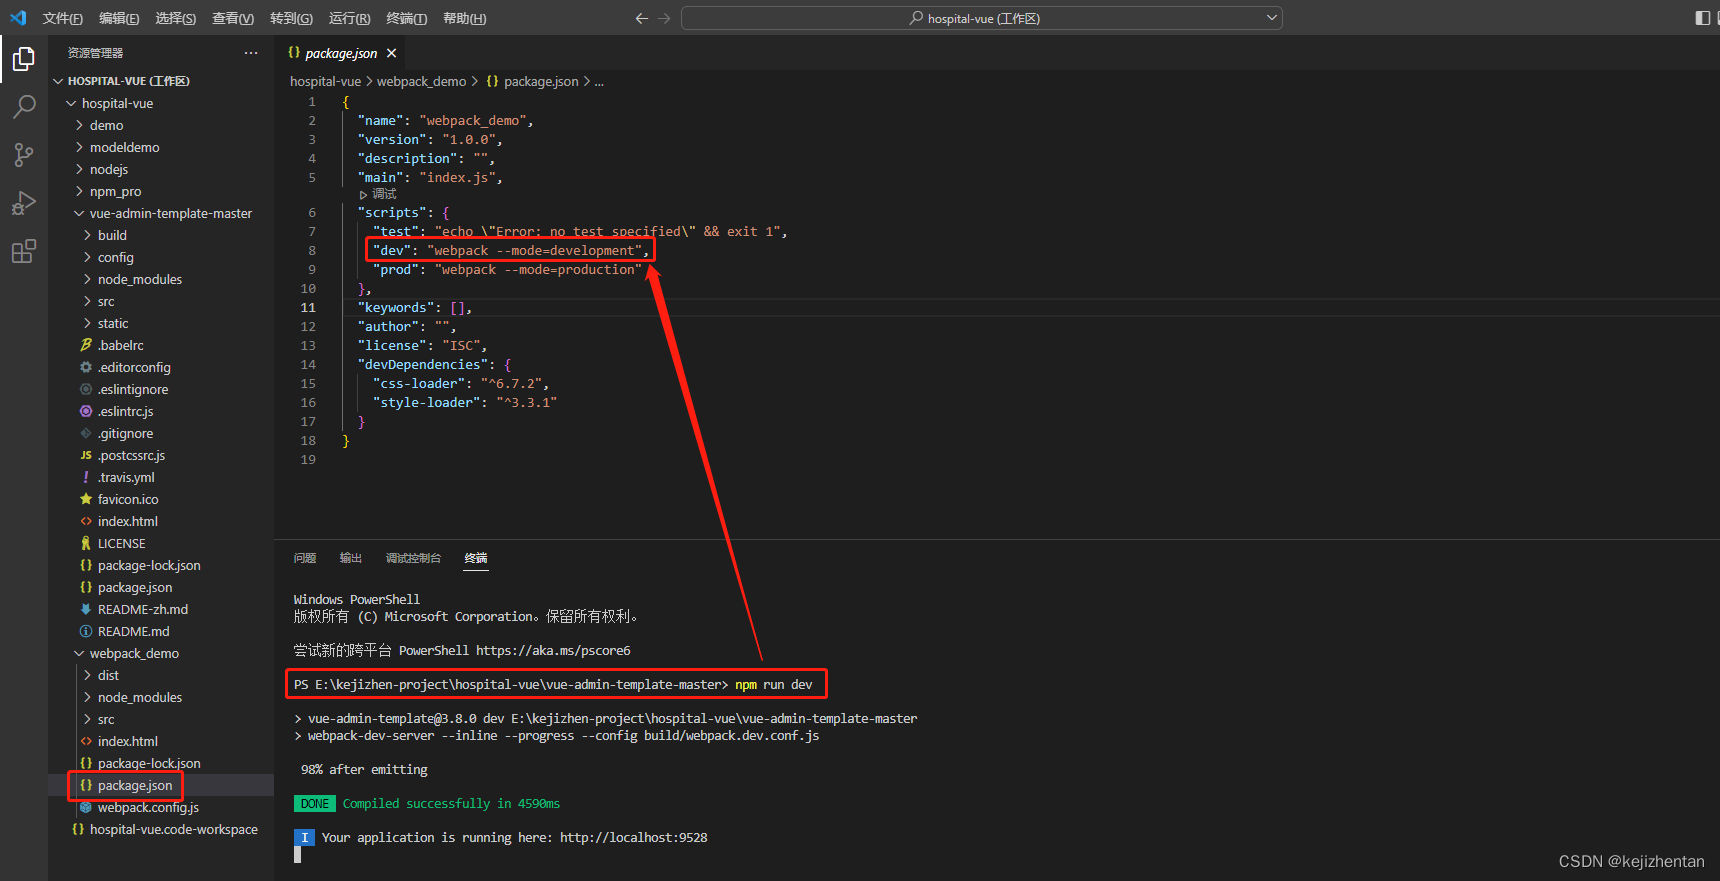Open the 运行(R) menu
This screenshot has height=881, width=1720.
tap(349, 18)
